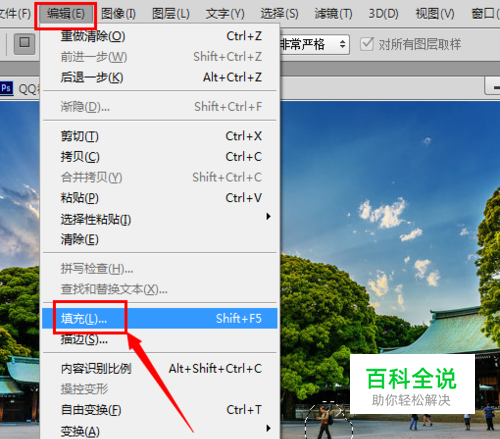Choose 内容识别比例 menu entry
Viewport: 500px width, 439px height.
tap(160, 368)
